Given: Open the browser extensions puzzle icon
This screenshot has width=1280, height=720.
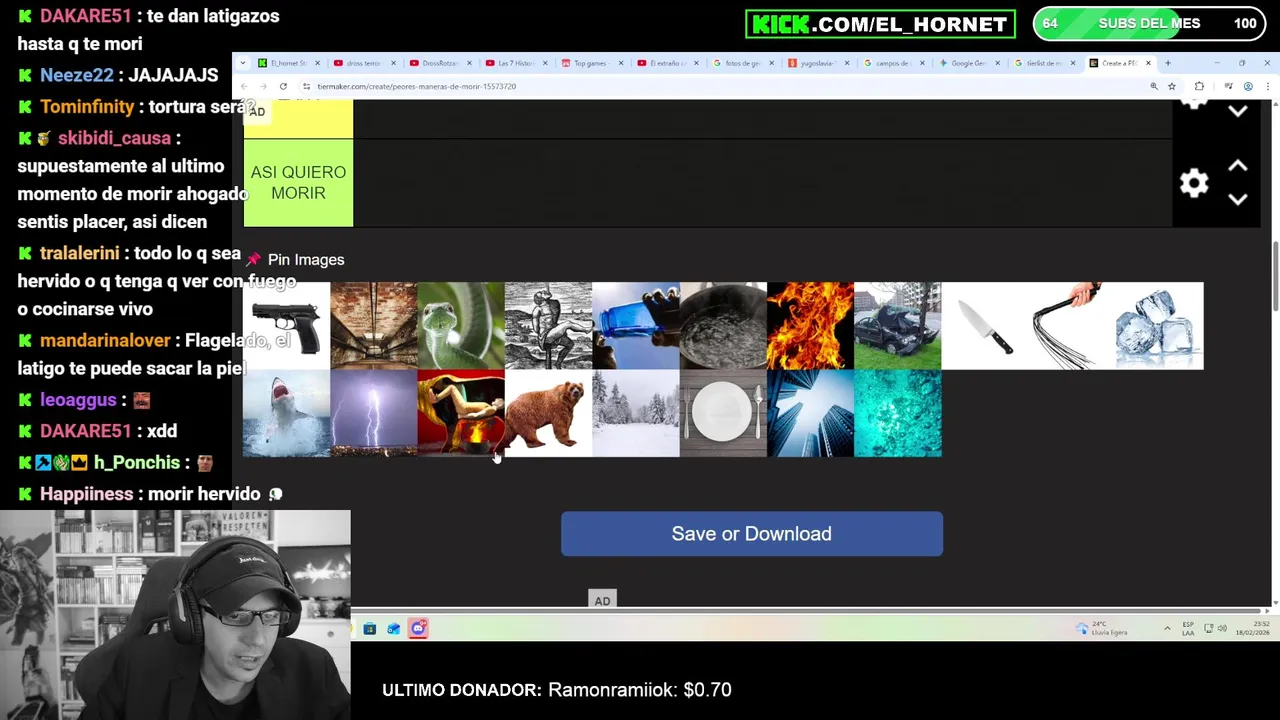Looking at the screenshot, I should 1199,86.
